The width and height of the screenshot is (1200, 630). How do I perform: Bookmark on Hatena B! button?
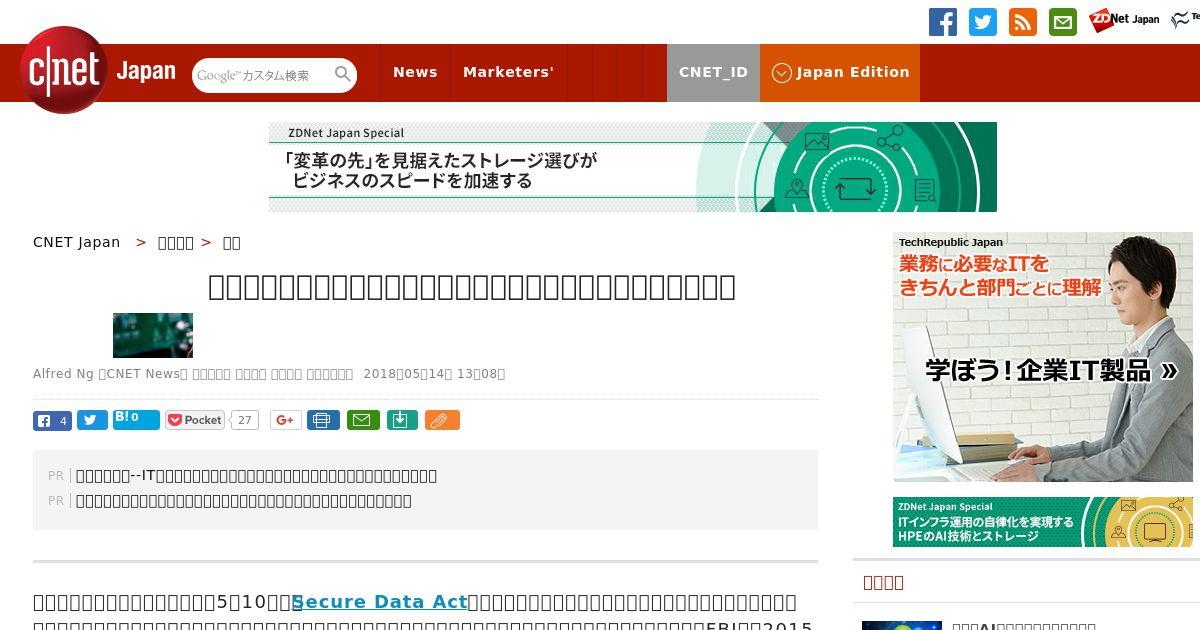click(x=136, y=419)
